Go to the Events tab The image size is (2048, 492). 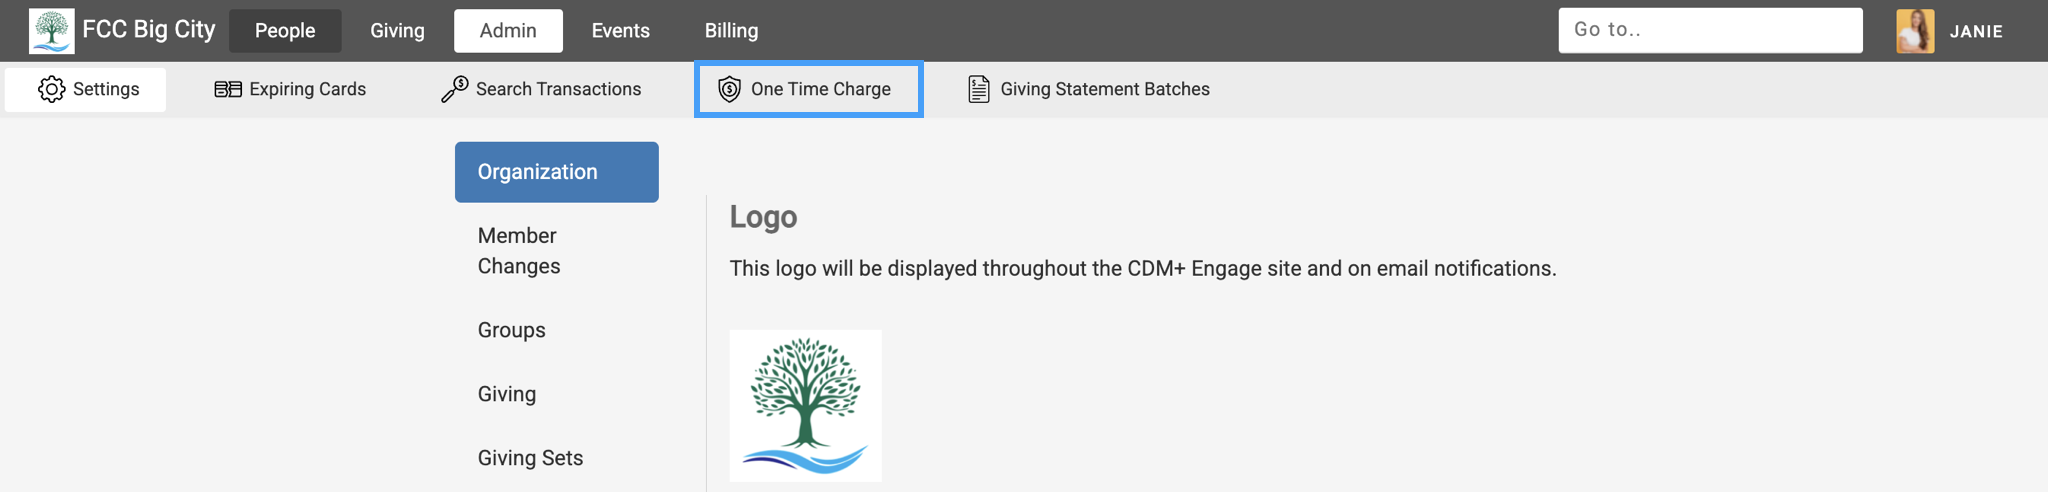620,31
